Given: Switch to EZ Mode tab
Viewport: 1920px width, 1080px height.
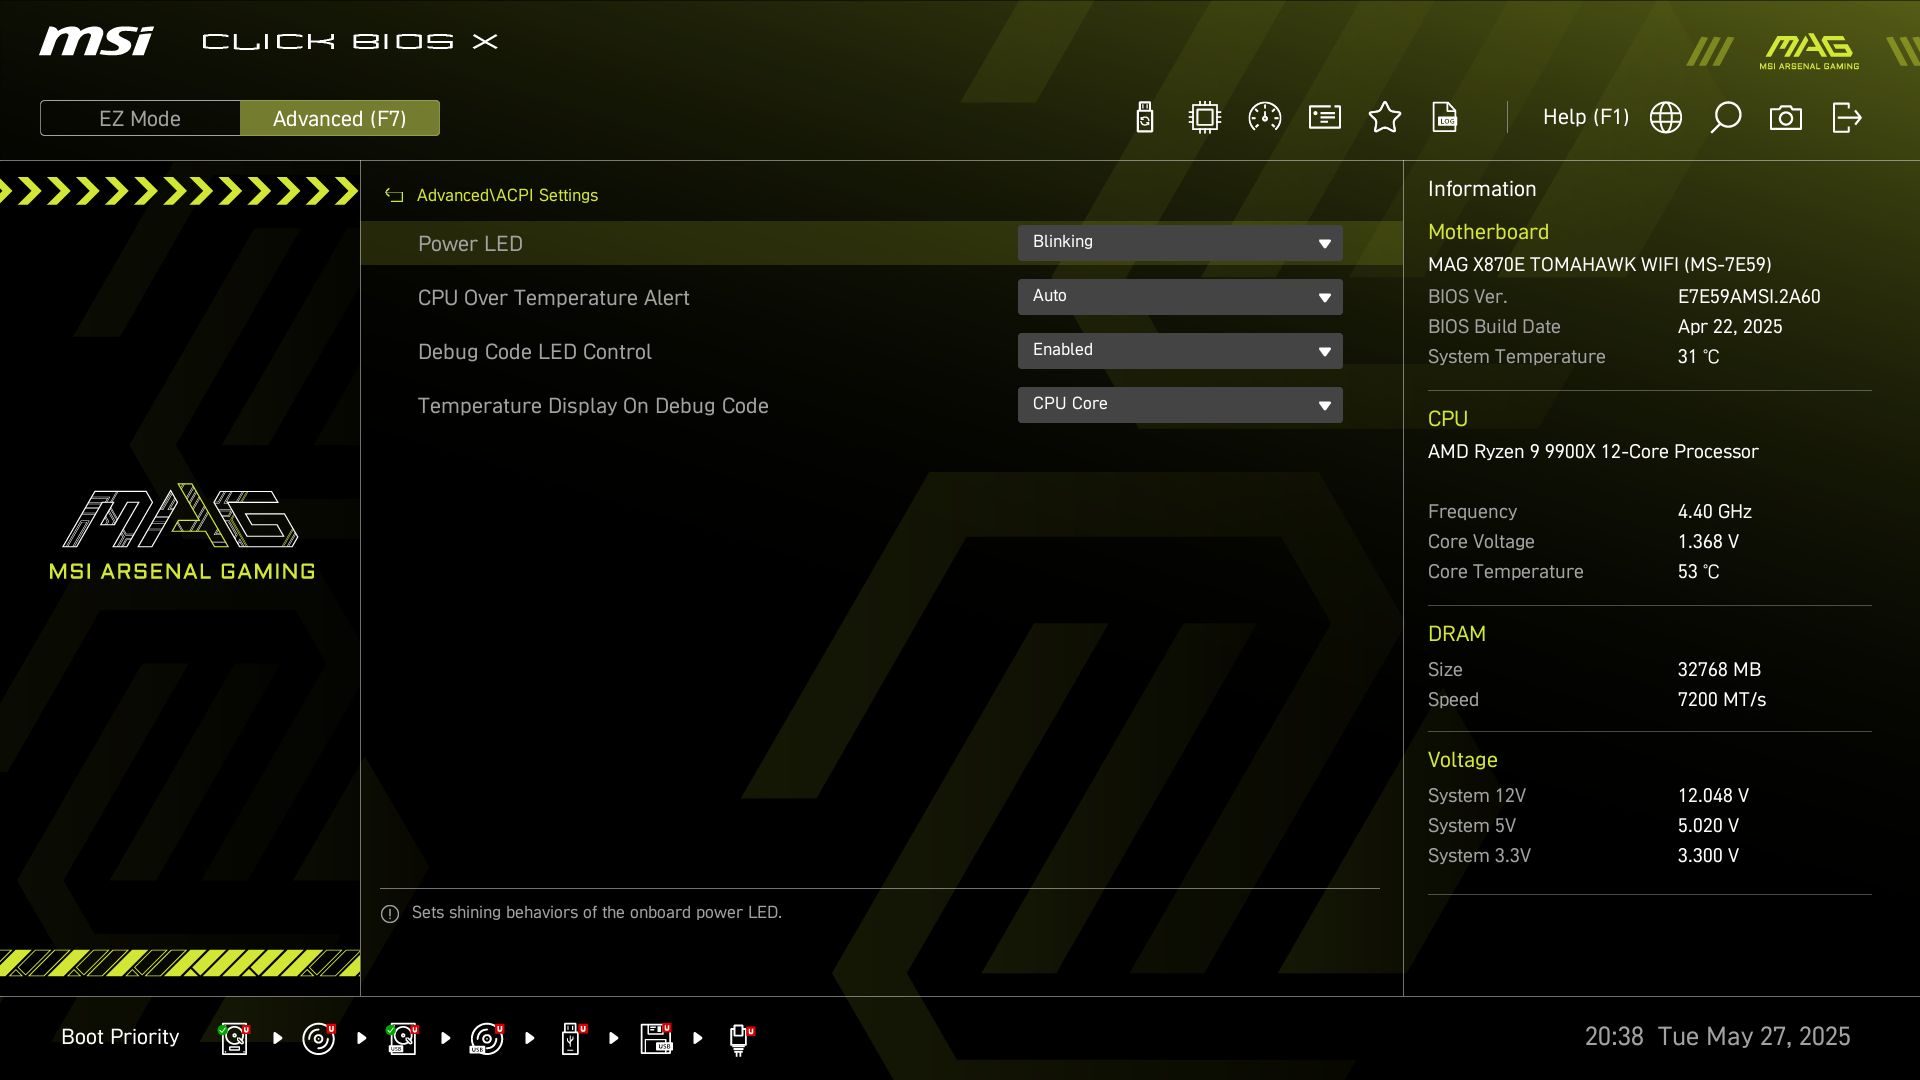Looking at the screenshot, I should (x=140, y=118).
